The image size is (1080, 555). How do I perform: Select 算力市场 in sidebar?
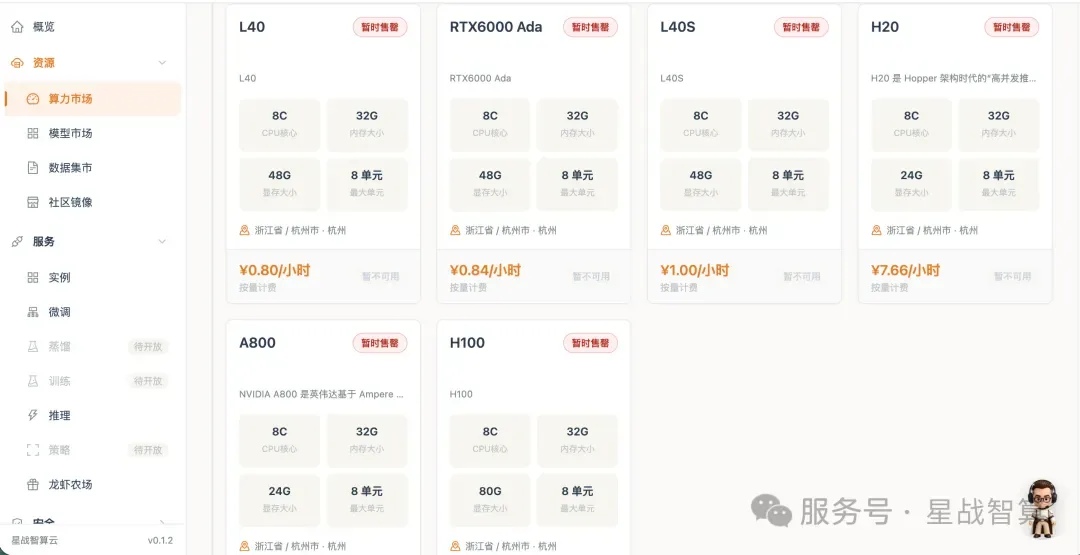pyautogui.click(x=93, y=98)
